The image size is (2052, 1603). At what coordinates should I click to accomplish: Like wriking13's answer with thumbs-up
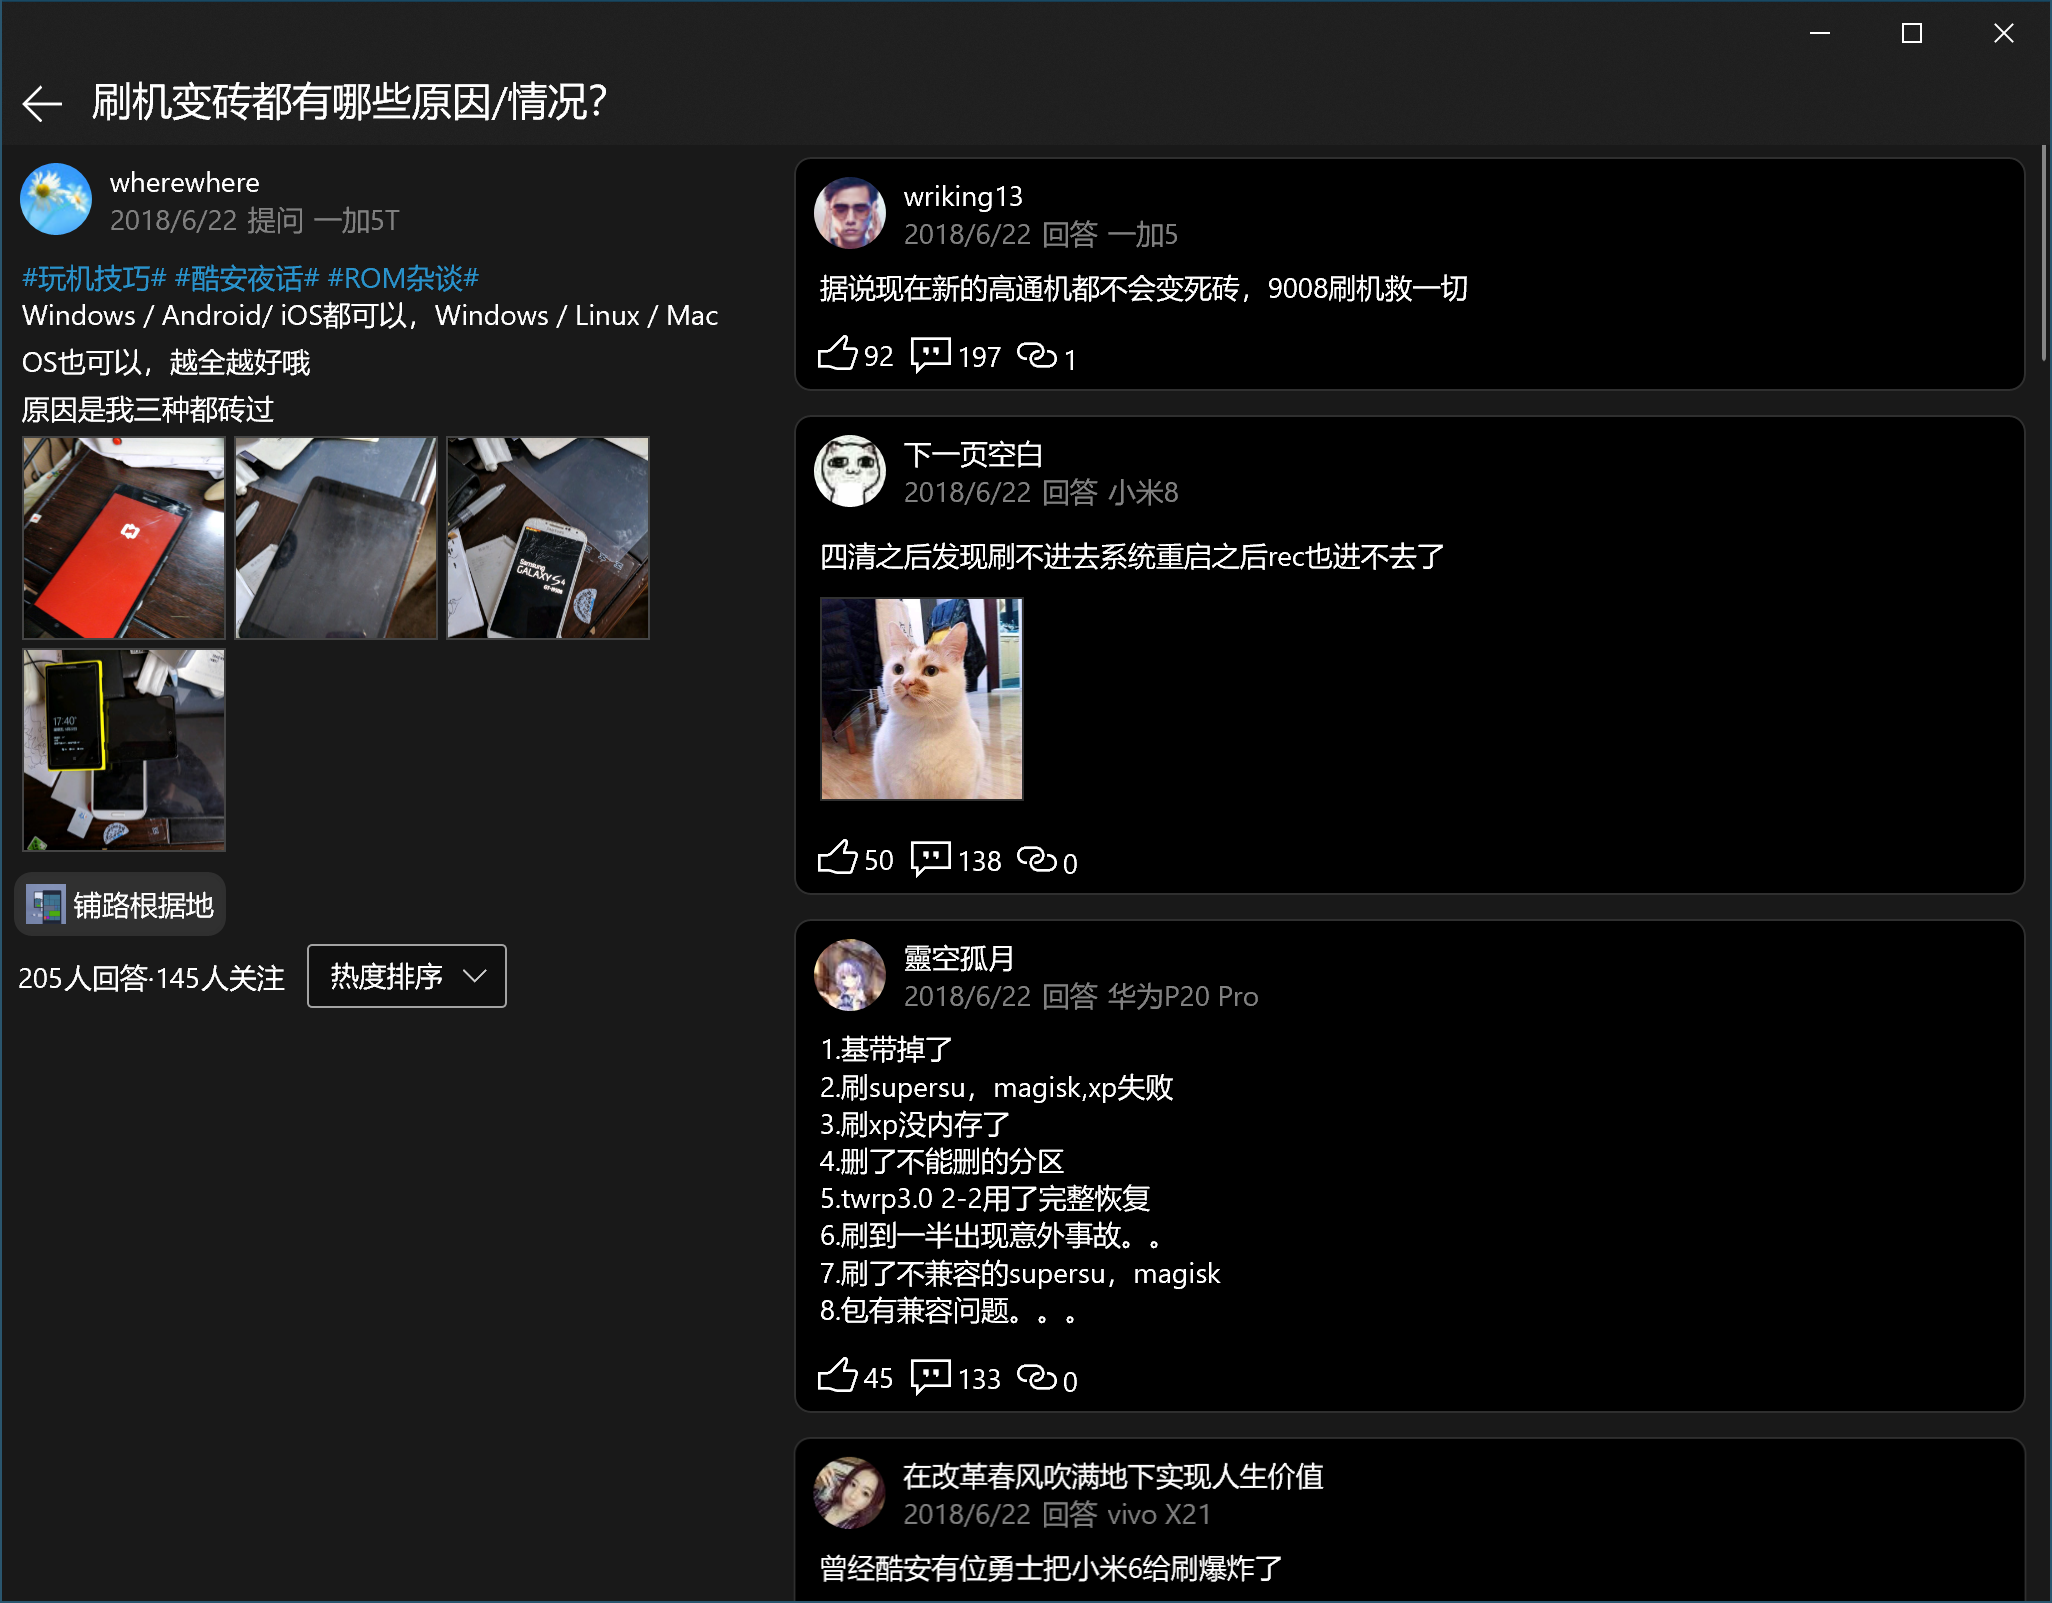(x=838, y=354)
